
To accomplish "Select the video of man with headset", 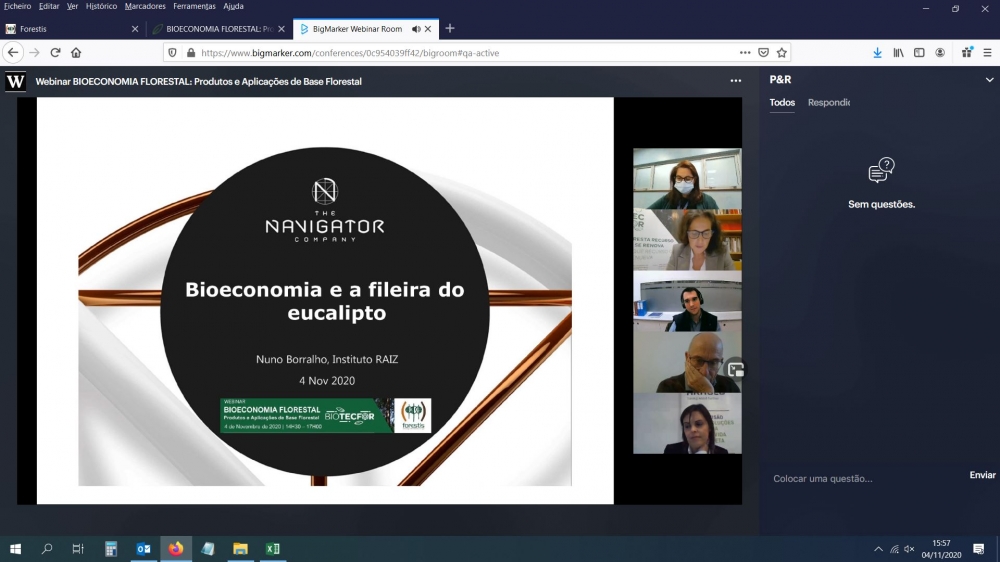I will (x=687, y=301).
